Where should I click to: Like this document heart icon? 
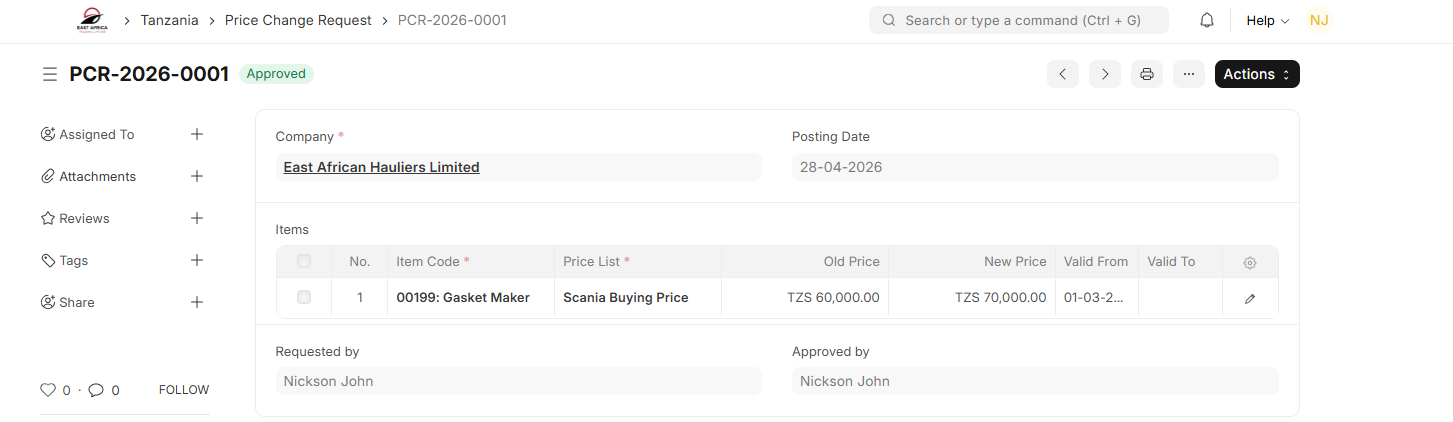coord(48,390)
